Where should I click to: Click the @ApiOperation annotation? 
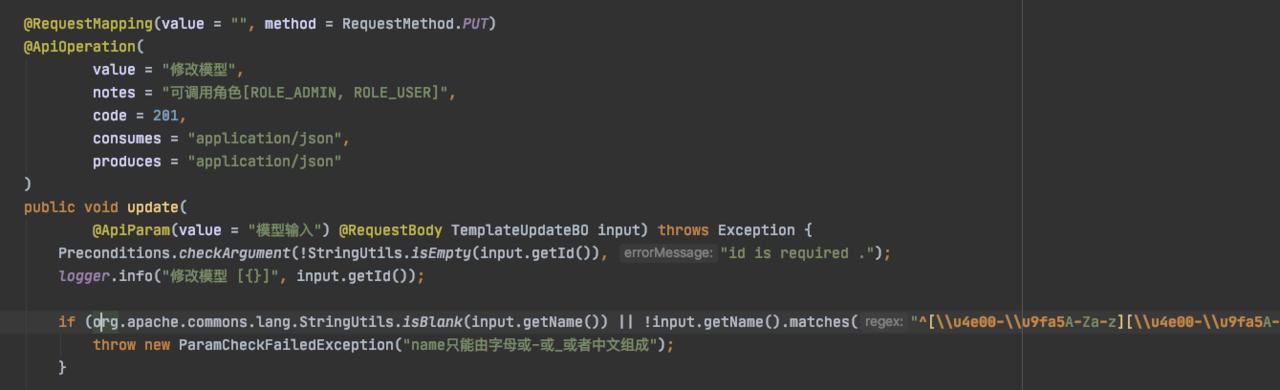point(80,46)
